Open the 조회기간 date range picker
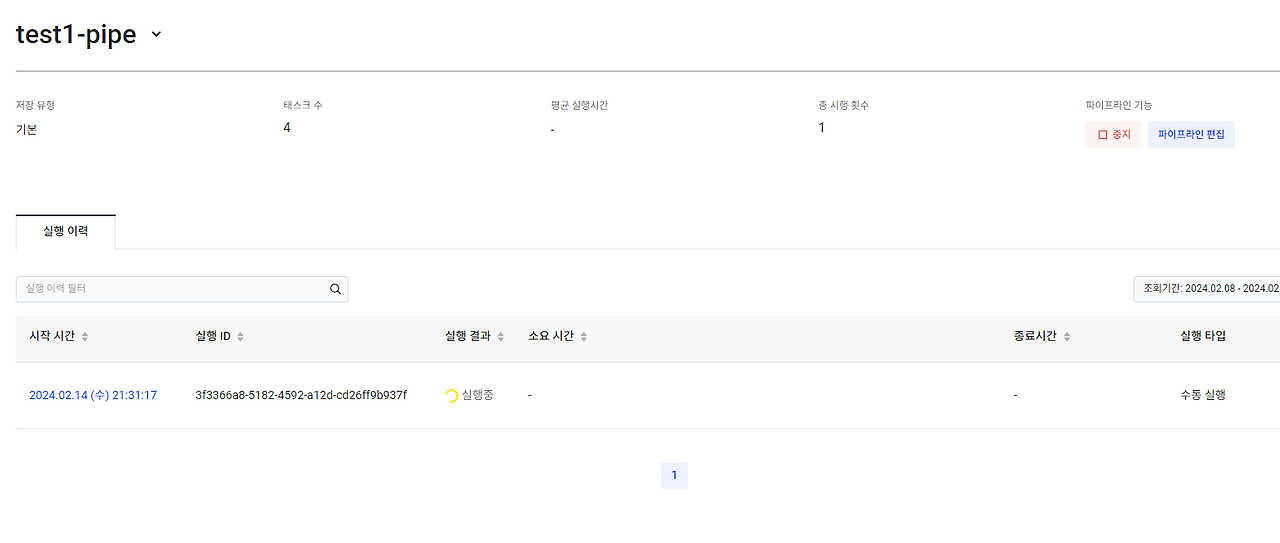The height and width of the screenshot is (543, 1280). (1206, 289)
